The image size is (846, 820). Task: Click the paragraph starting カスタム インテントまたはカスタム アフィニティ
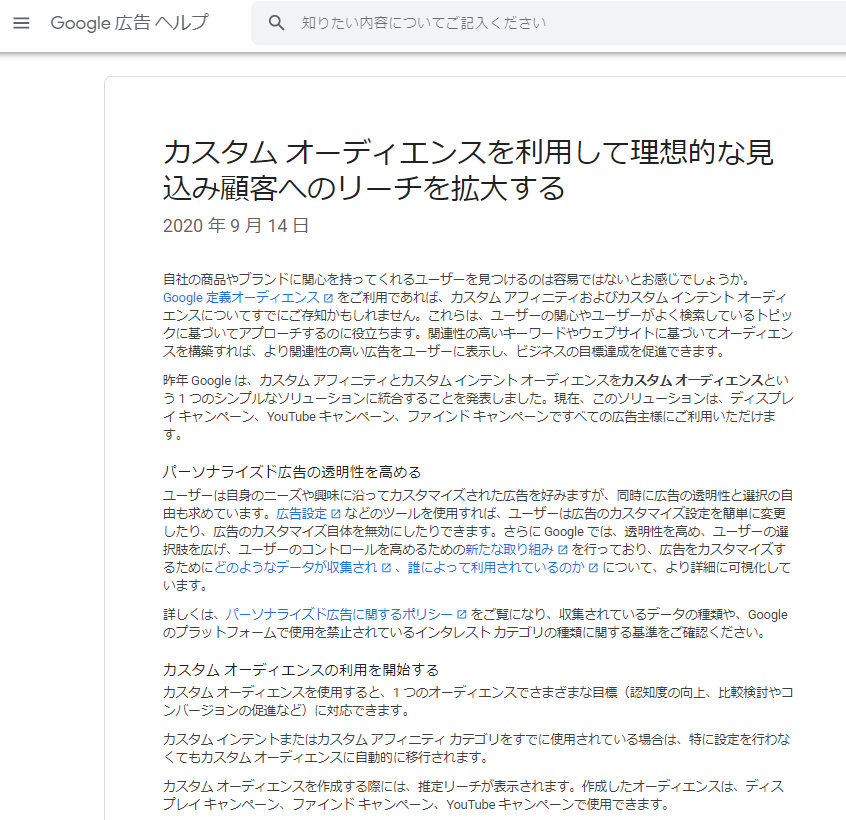point(476,748)
